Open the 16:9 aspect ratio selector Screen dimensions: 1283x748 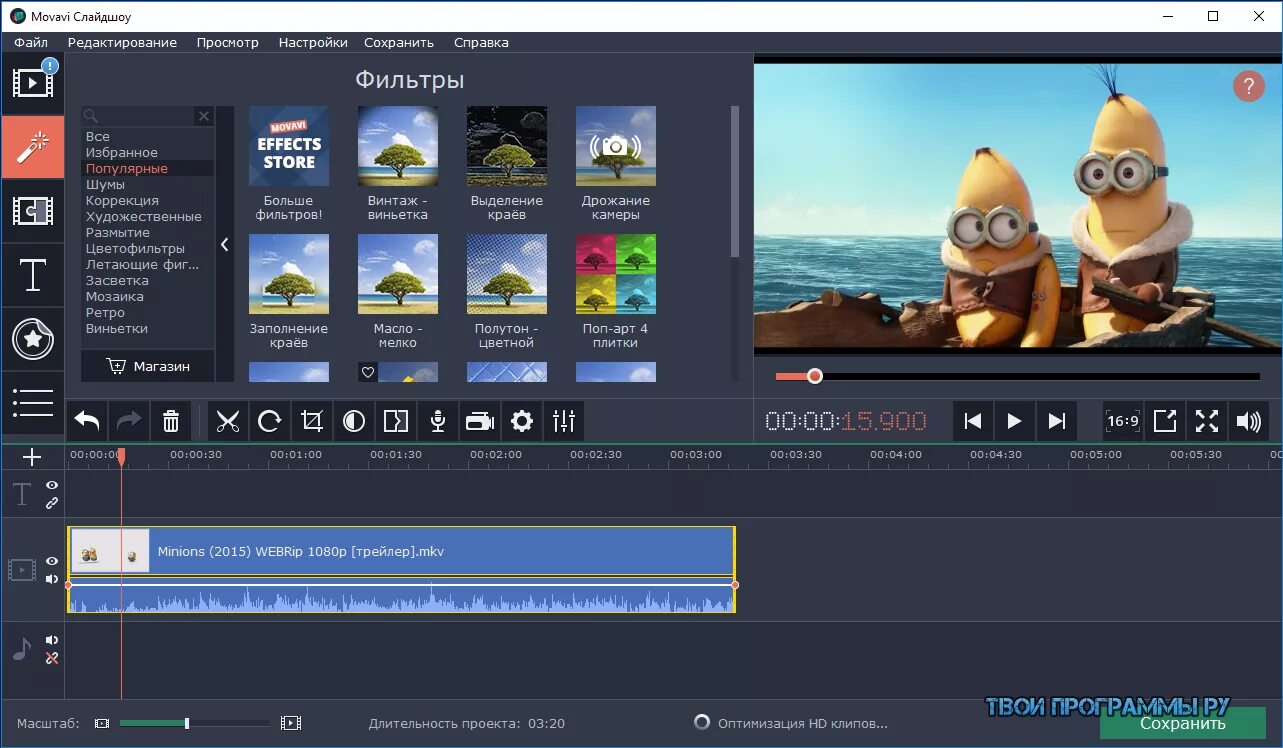click(x=1123, y=421)
